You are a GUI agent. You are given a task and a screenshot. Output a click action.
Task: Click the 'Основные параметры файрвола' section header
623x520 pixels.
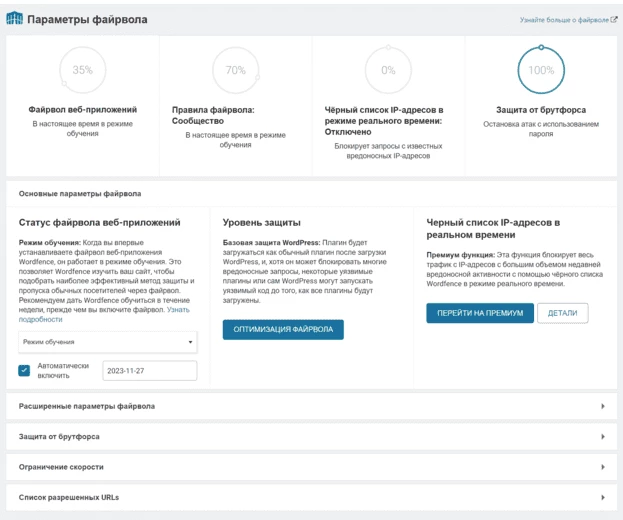click(312, 194)
